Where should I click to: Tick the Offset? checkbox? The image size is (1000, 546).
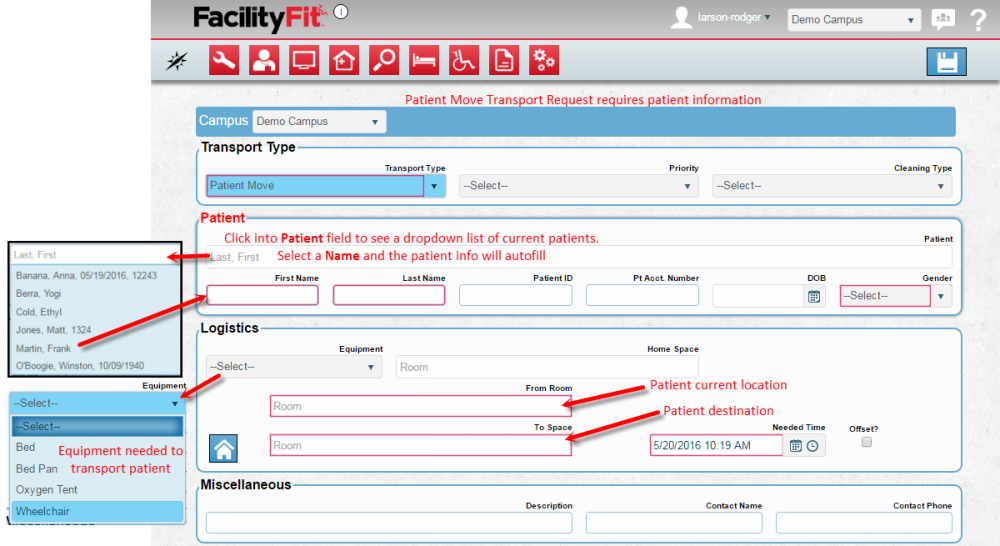click(x=867, y=442)
